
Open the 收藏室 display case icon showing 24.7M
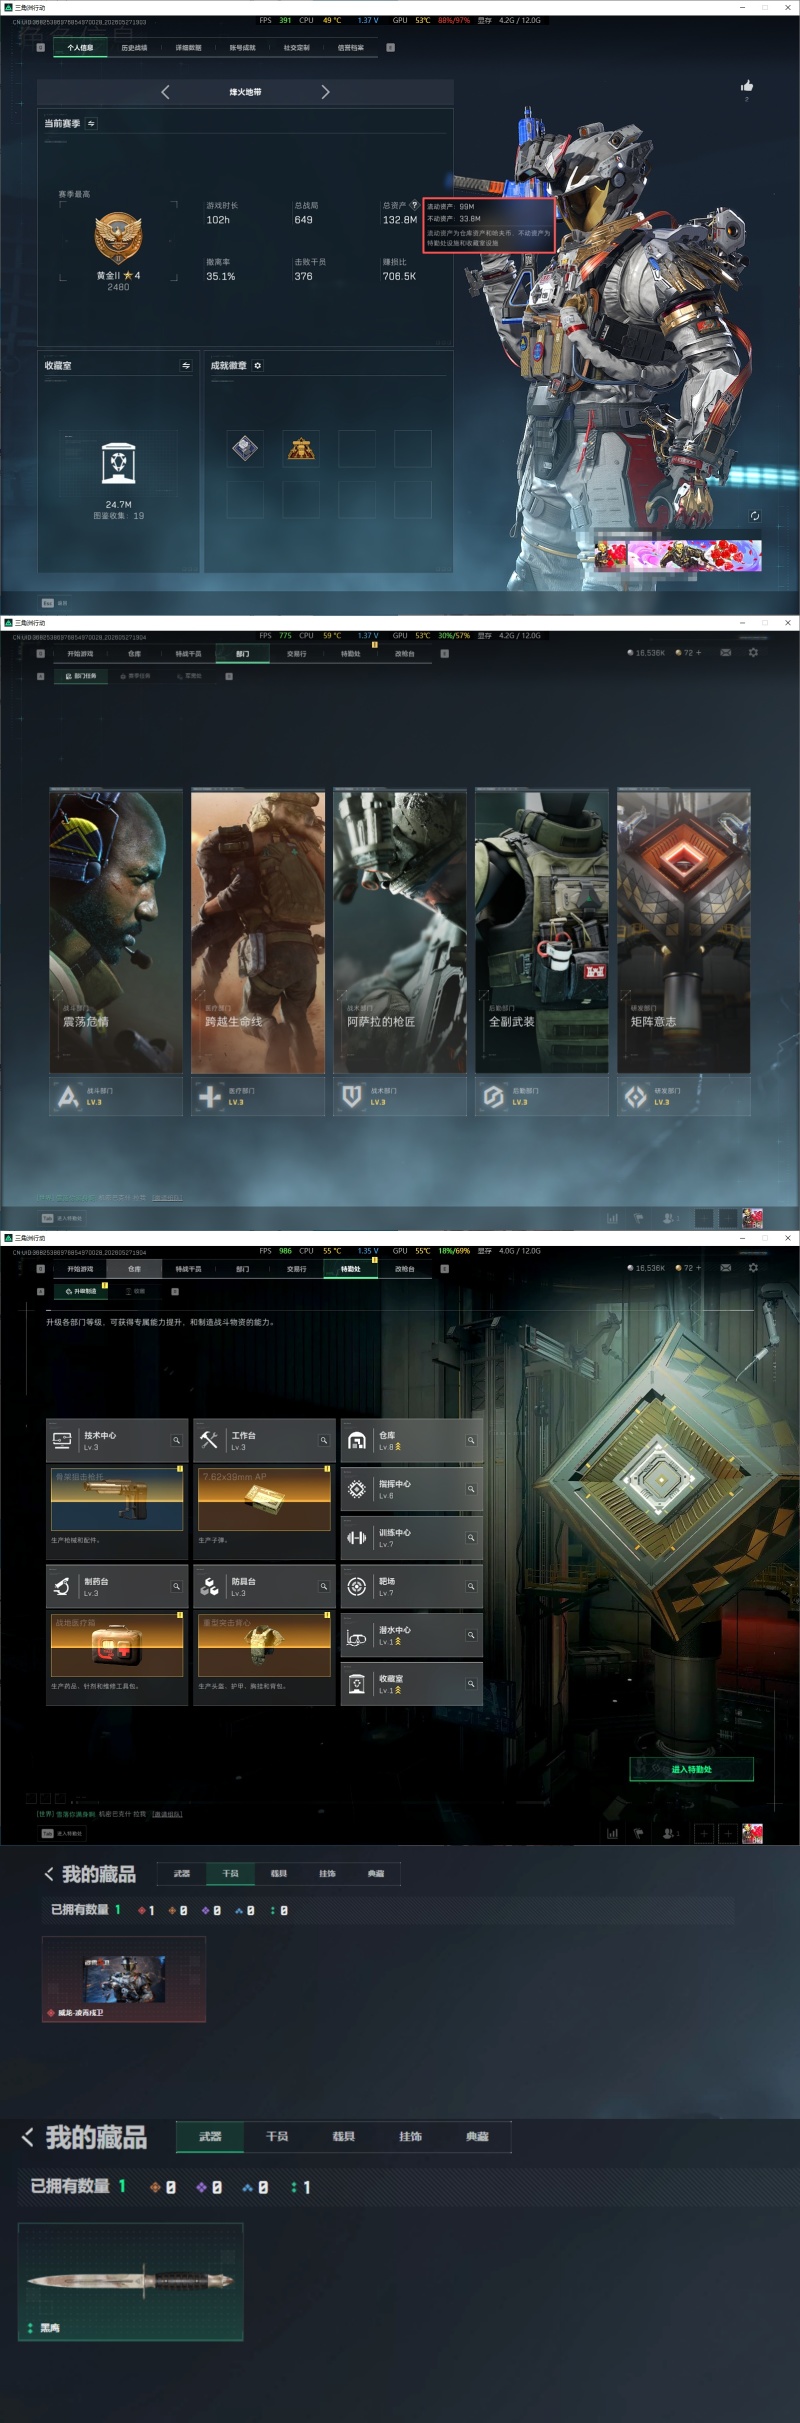[x=118, y=463]
